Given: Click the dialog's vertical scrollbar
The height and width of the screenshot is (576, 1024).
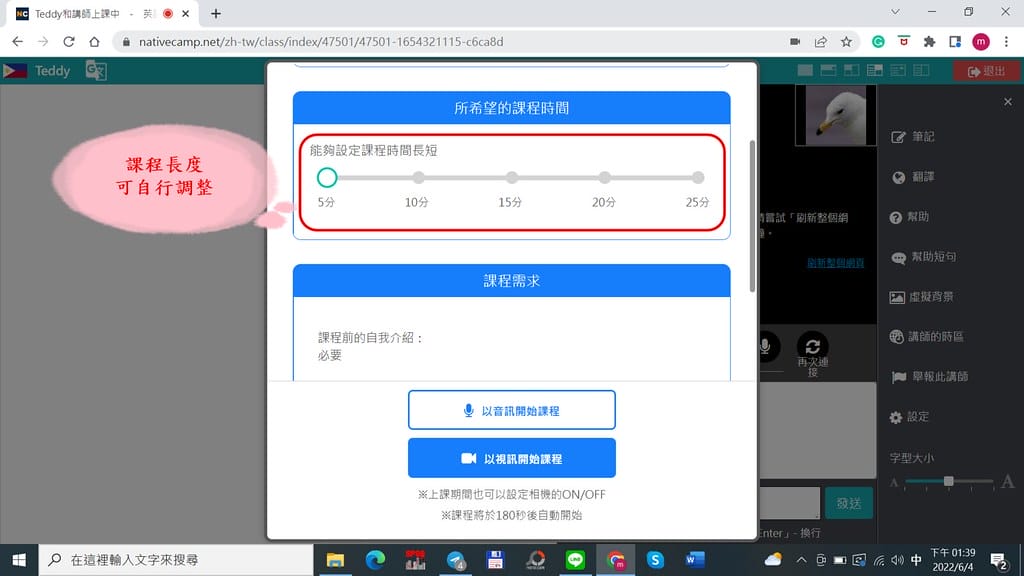Looking at the screenshot, I should [x=752, y=216].
